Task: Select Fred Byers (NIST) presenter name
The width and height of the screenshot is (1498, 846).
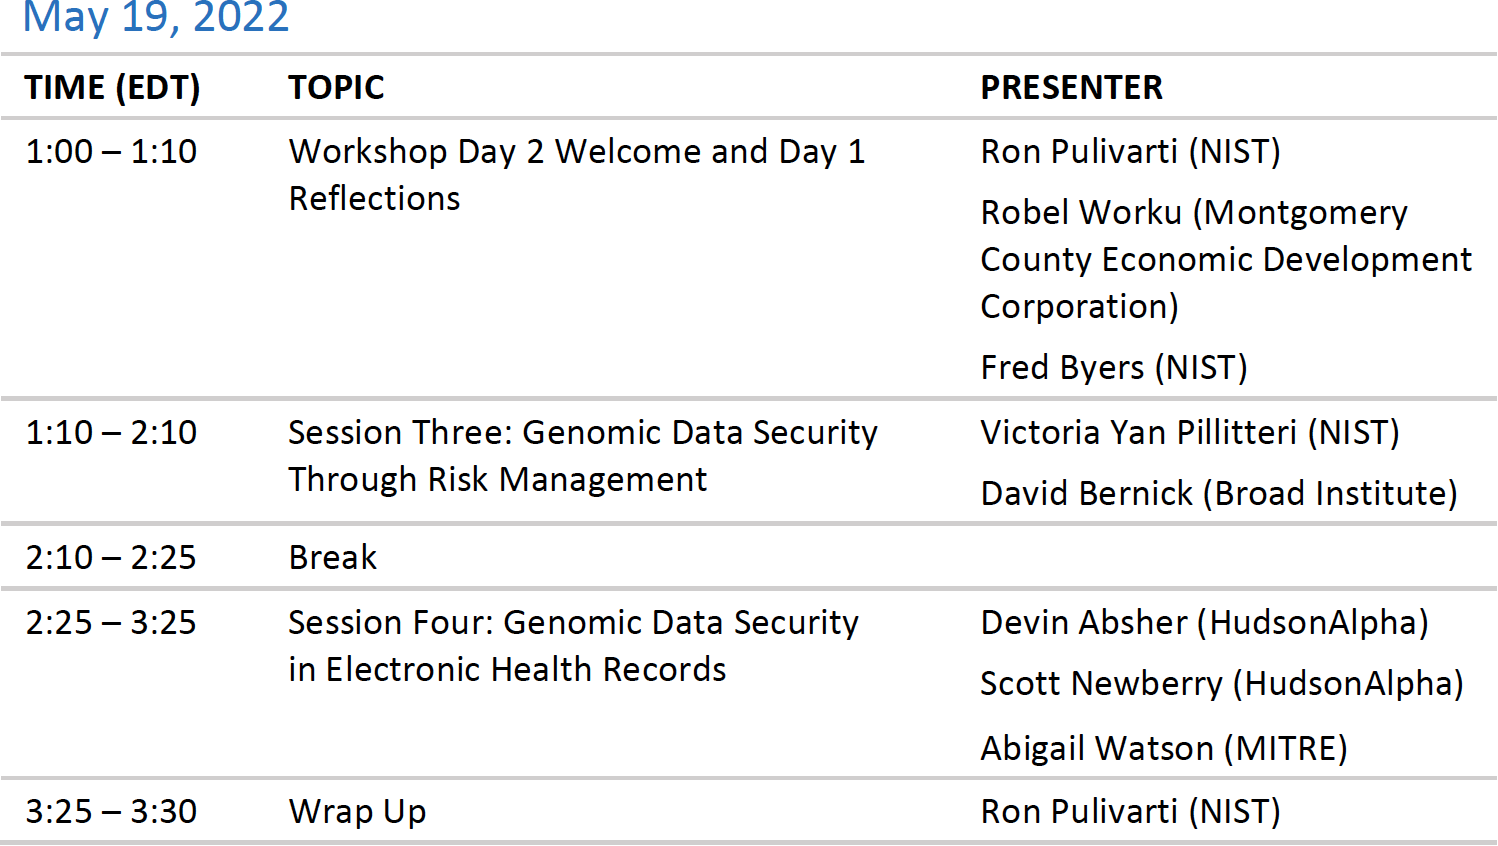Action: pyautogui.click(x=1114, y=368)
